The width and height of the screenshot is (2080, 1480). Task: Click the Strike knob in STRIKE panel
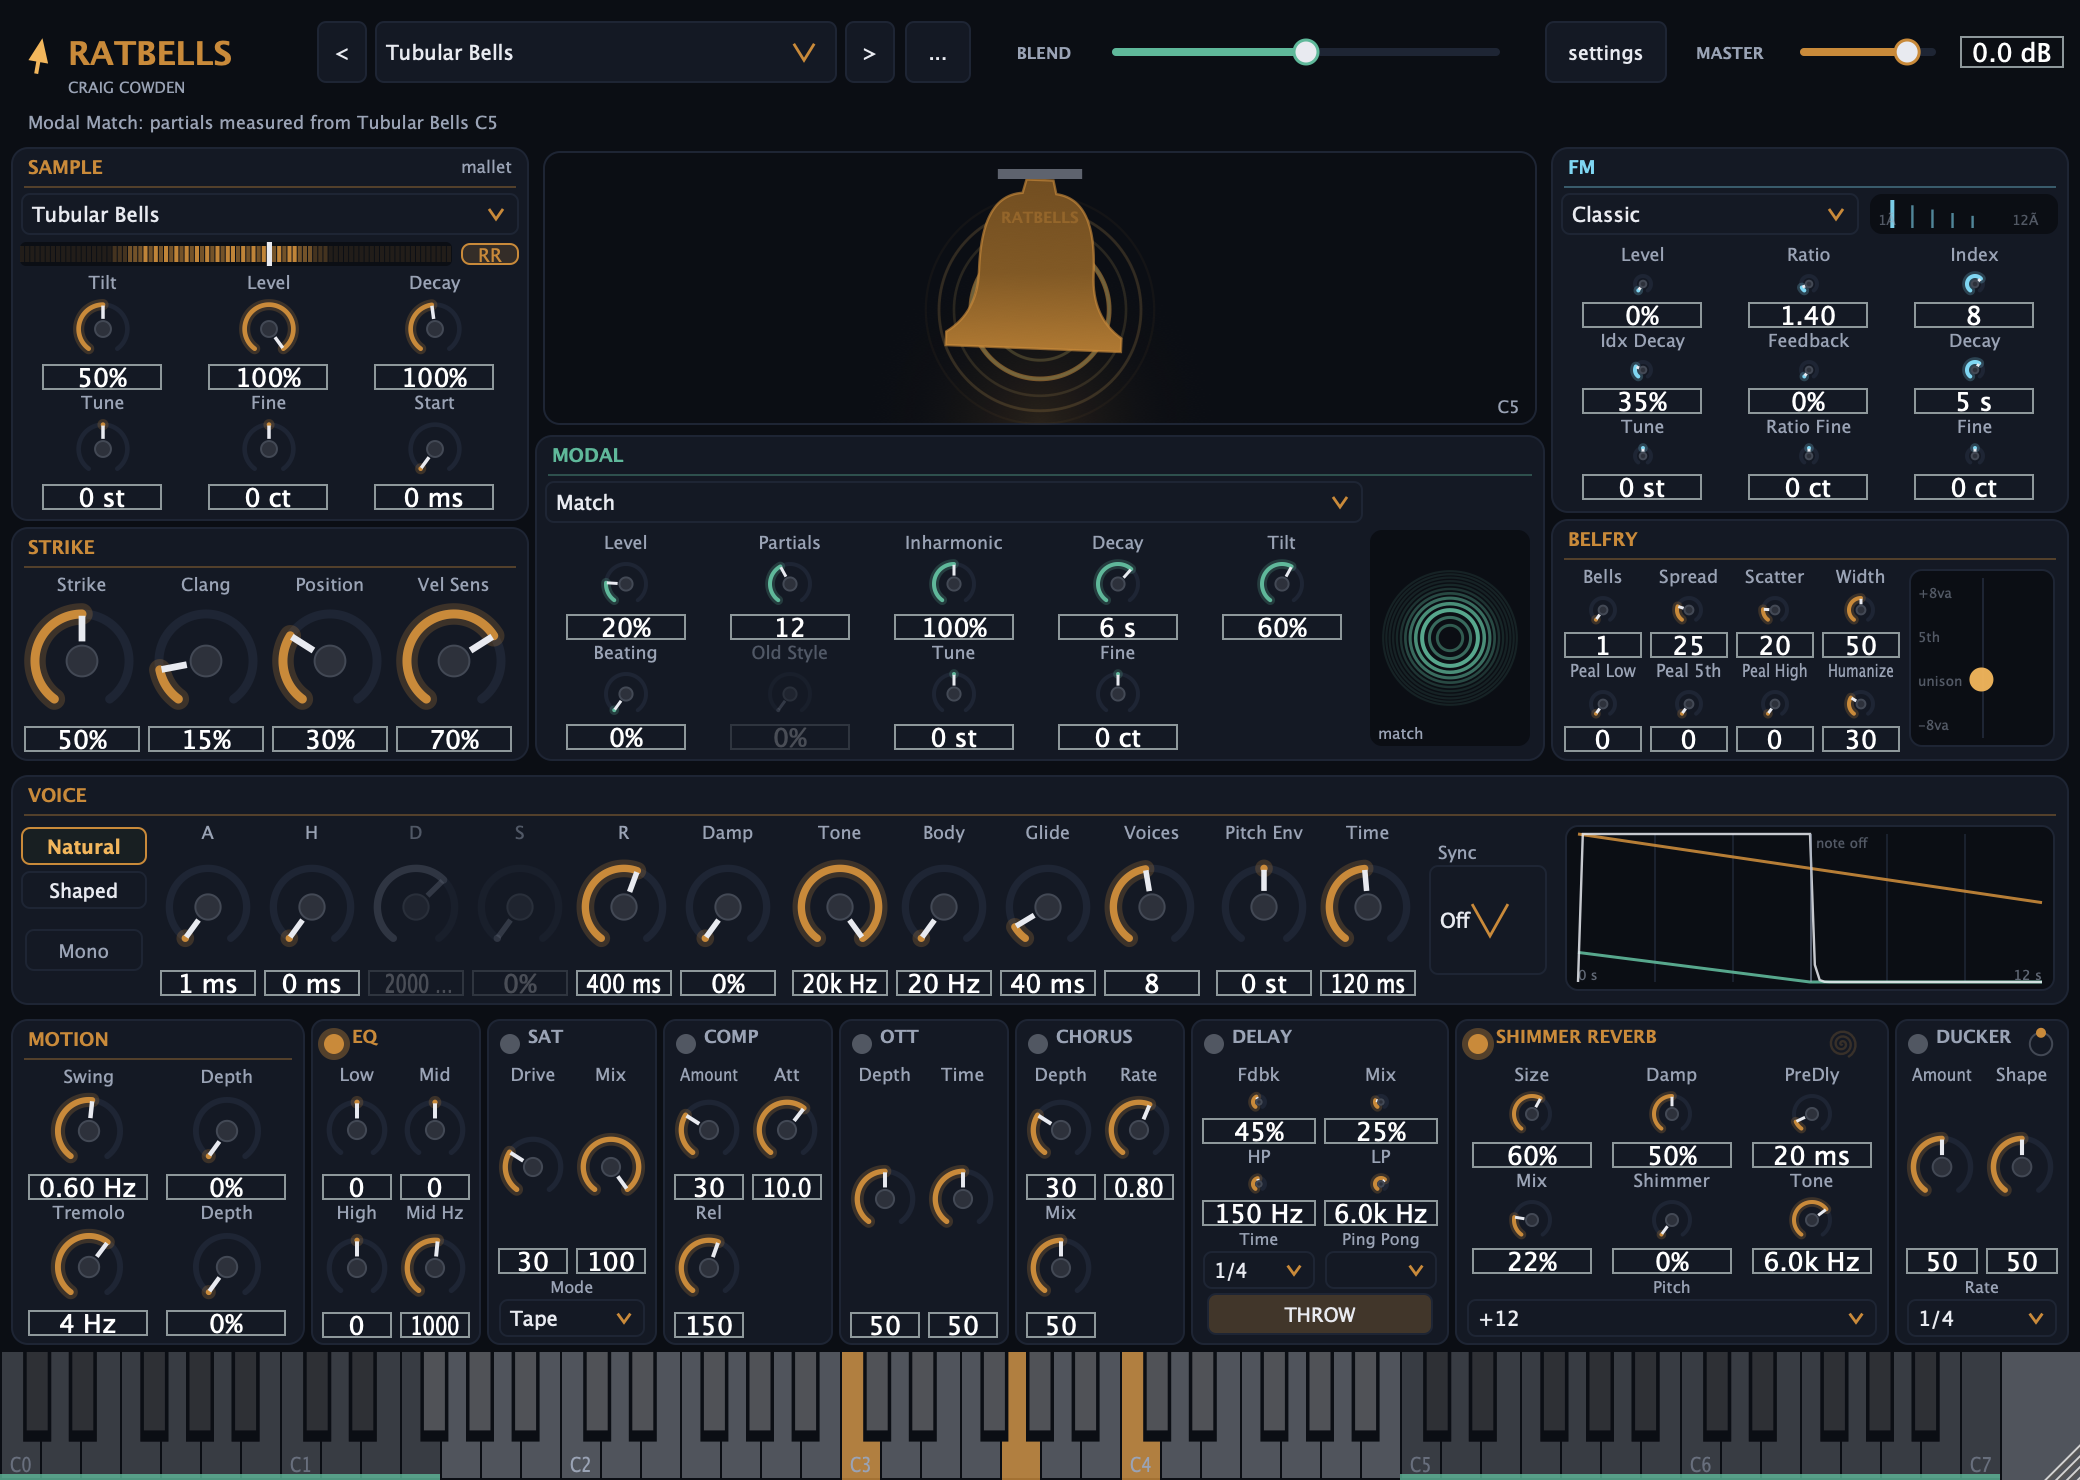[81, 660]
